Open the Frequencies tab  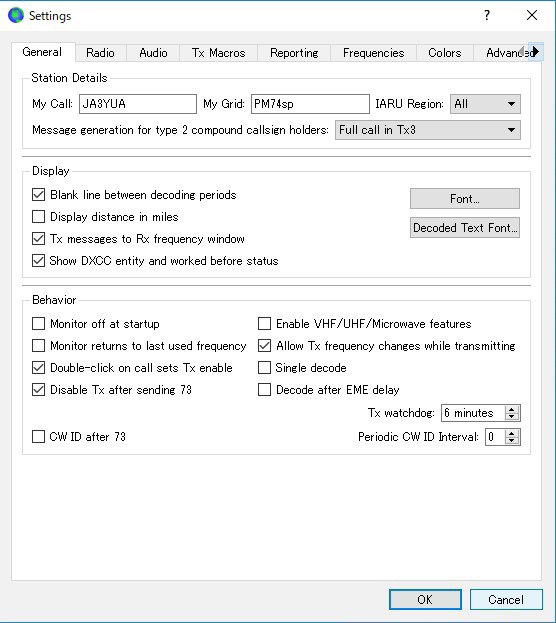point(374,53)
